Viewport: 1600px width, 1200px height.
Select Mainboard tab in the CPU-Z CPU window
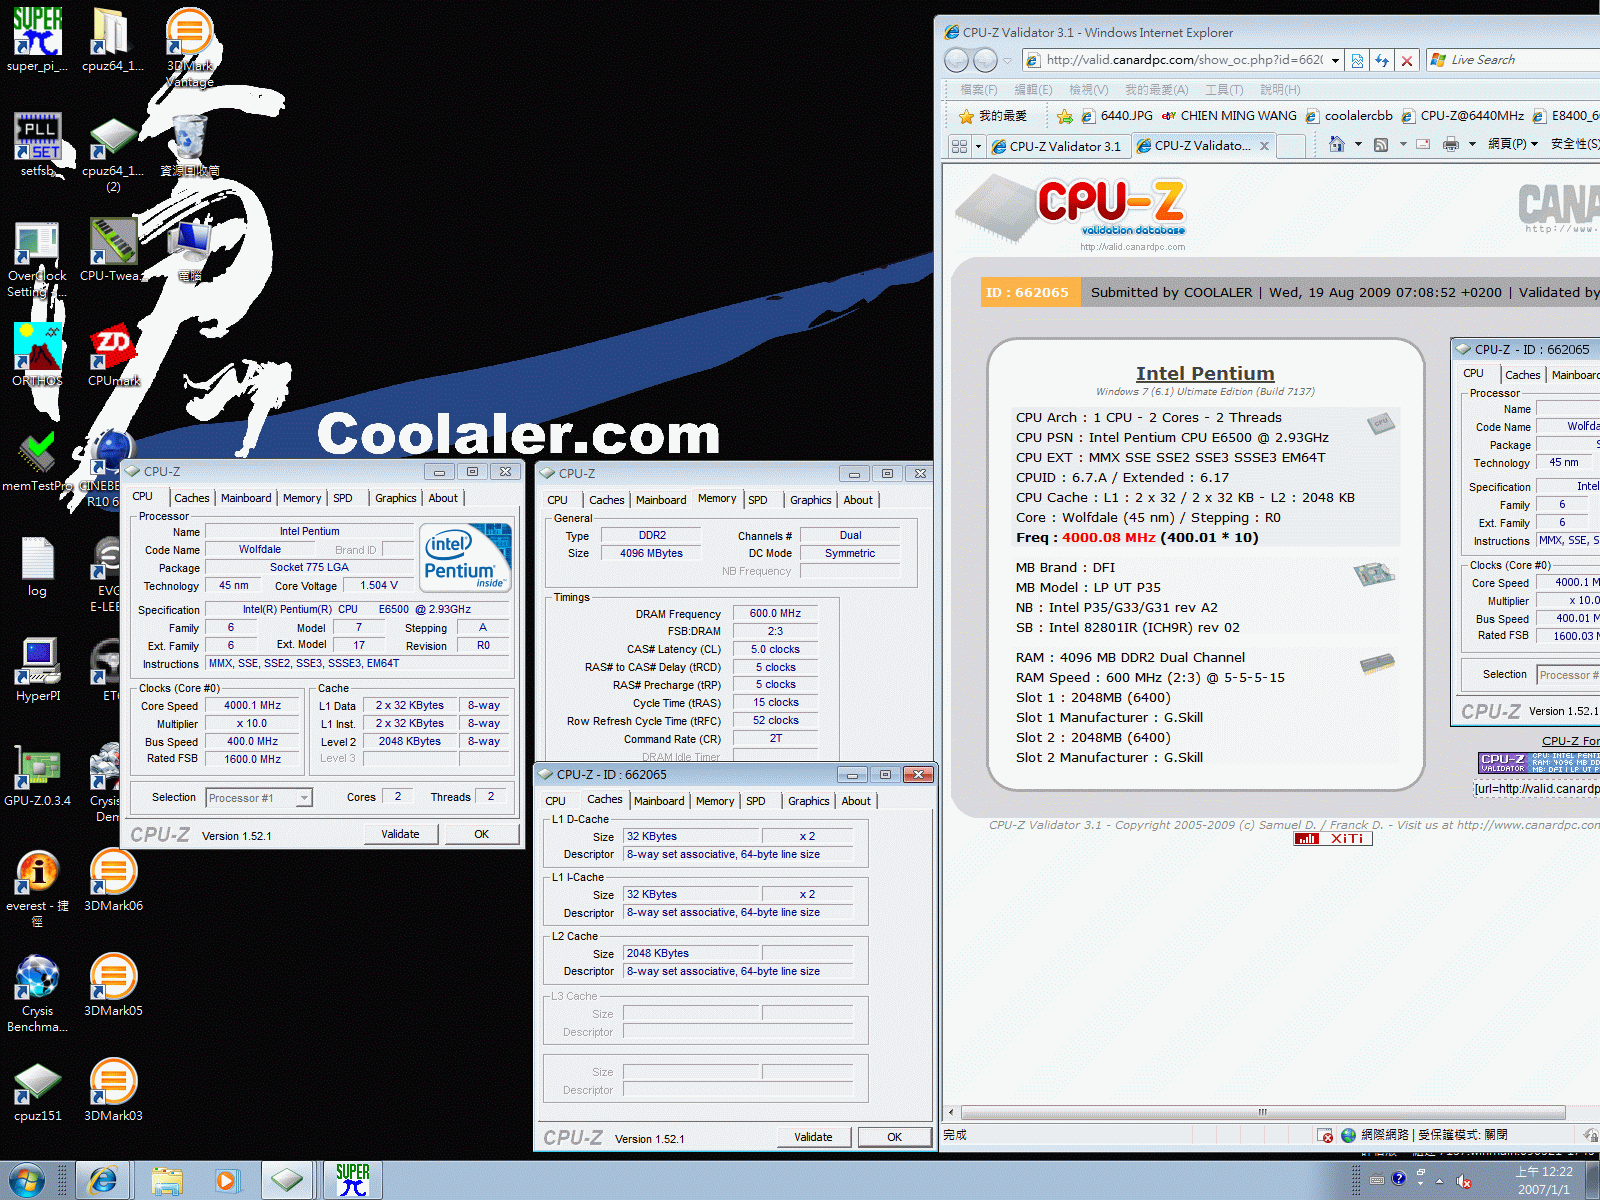click(x=246, y=498)
